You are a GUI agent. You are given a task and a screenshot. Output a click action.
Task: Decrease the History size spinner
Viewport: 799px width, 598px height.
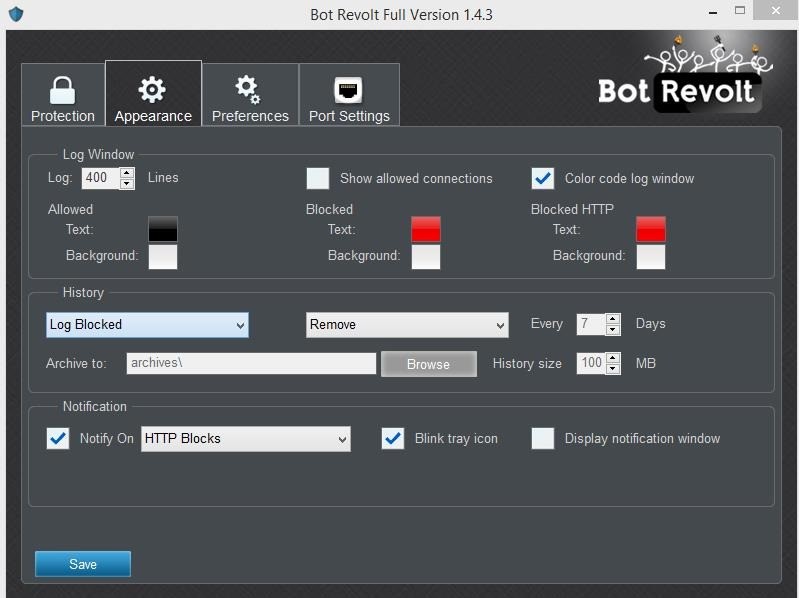click(613, 369)
